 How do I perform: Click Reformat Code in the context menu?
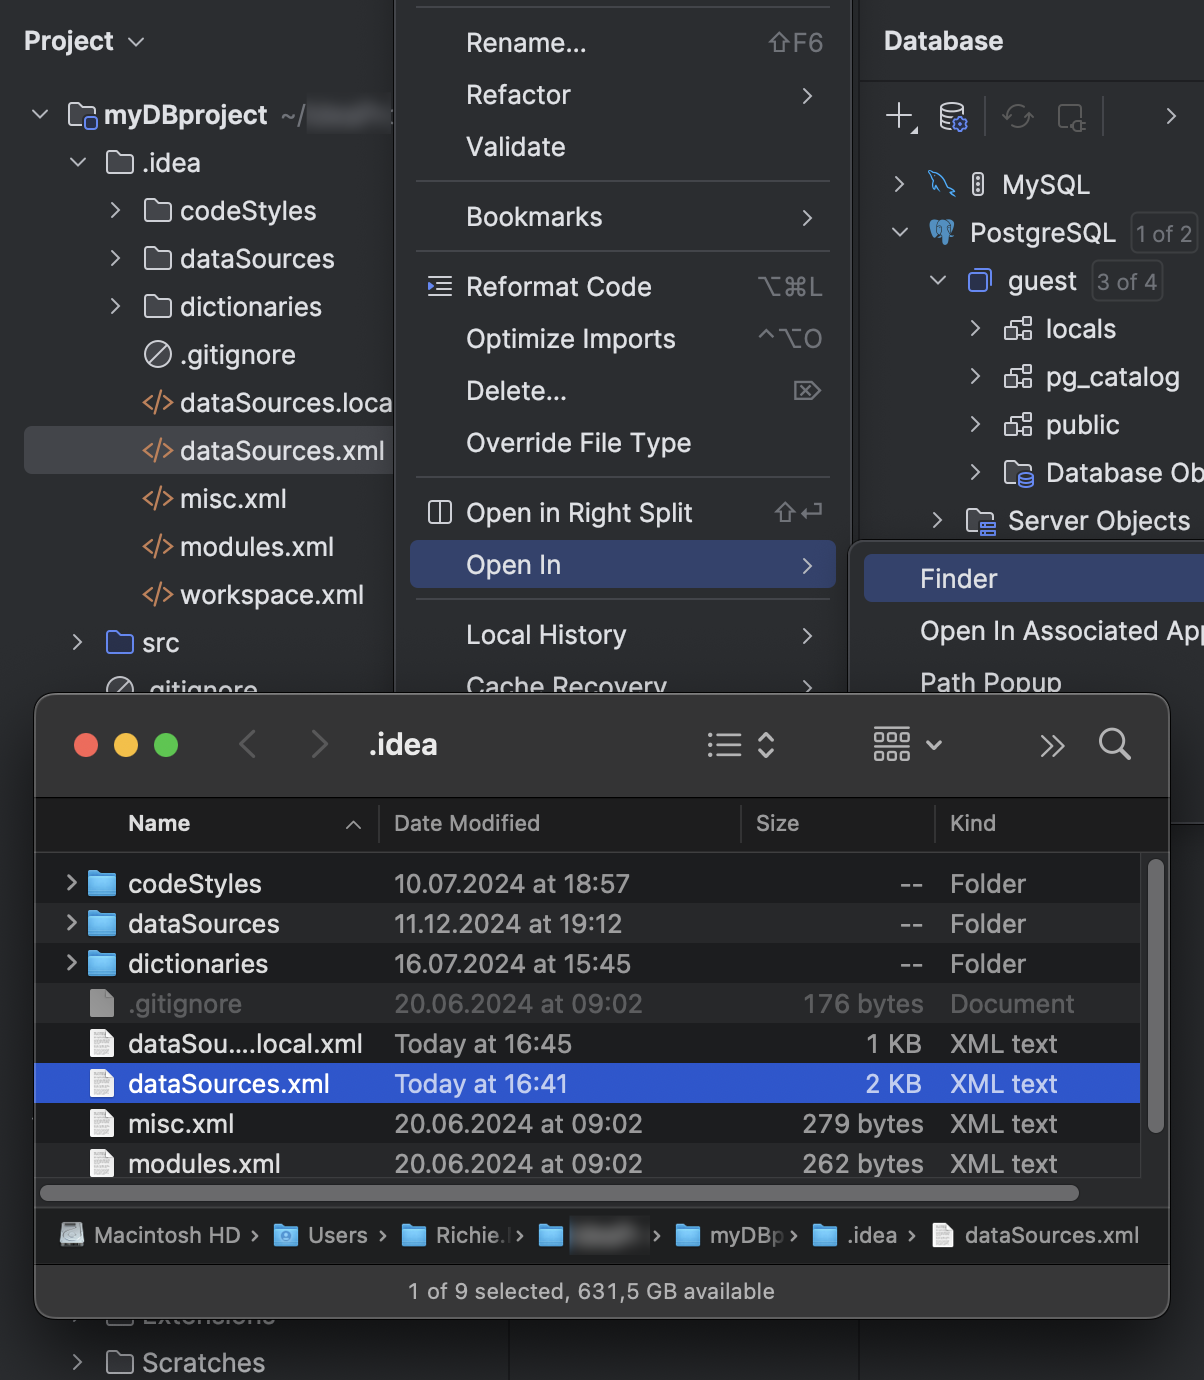pyautogui.click(x=558, y=287)
